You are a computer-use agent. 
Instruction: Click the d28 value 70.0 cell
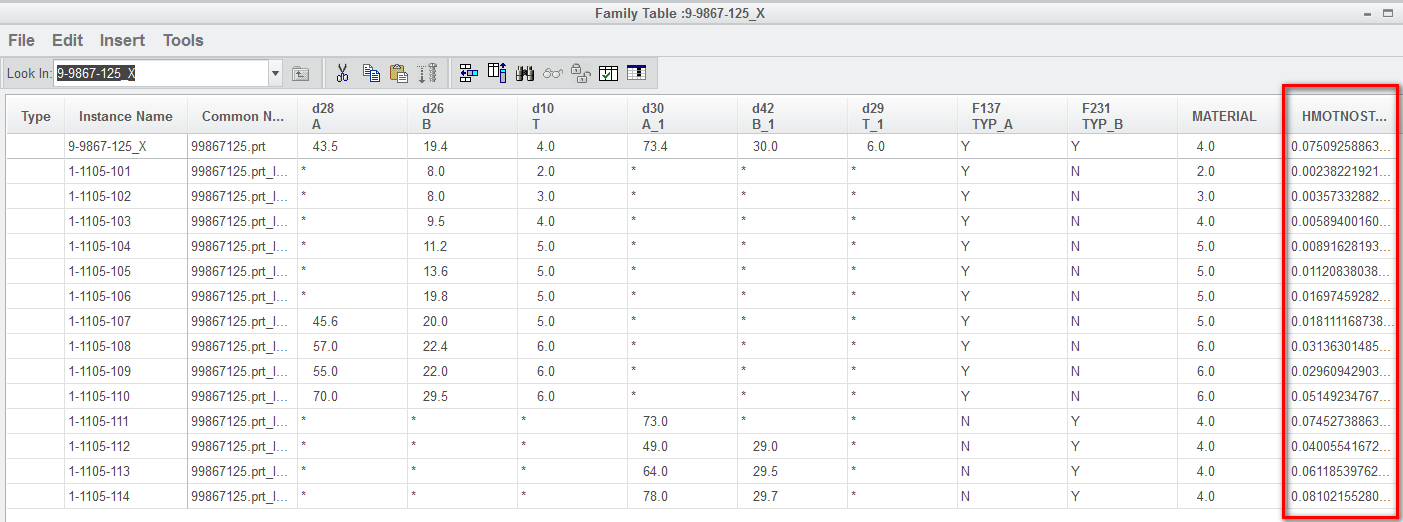(352, 396)
